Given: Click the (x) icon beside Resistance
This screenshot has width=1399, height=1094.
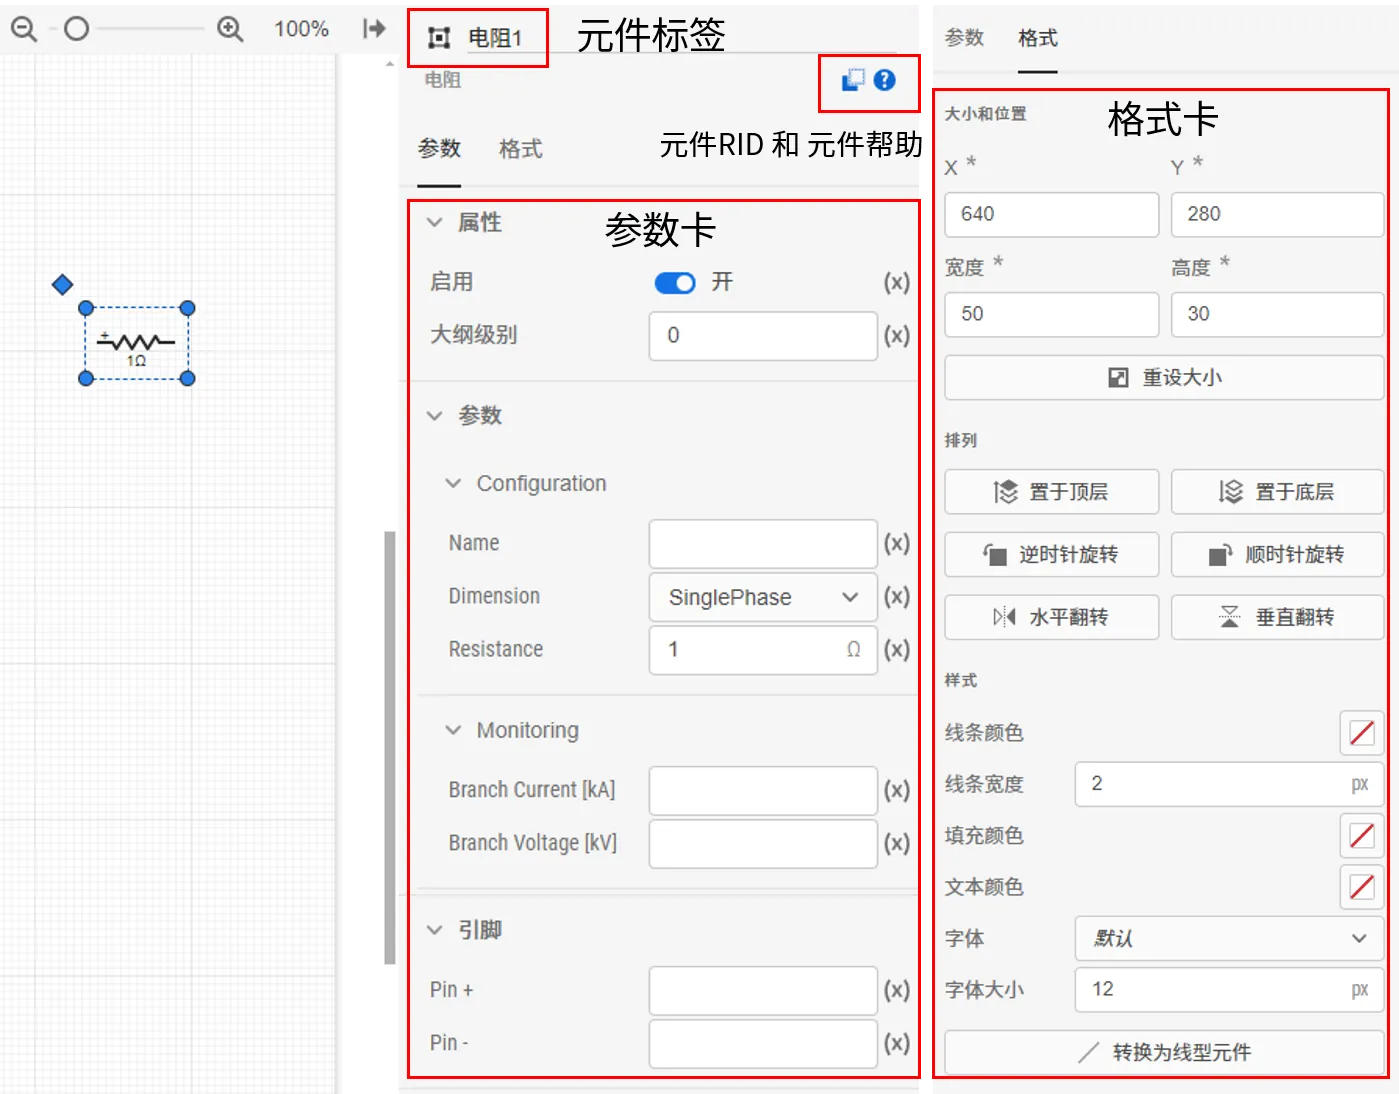Looking at the screenshot, I should [x=897, y=650].
